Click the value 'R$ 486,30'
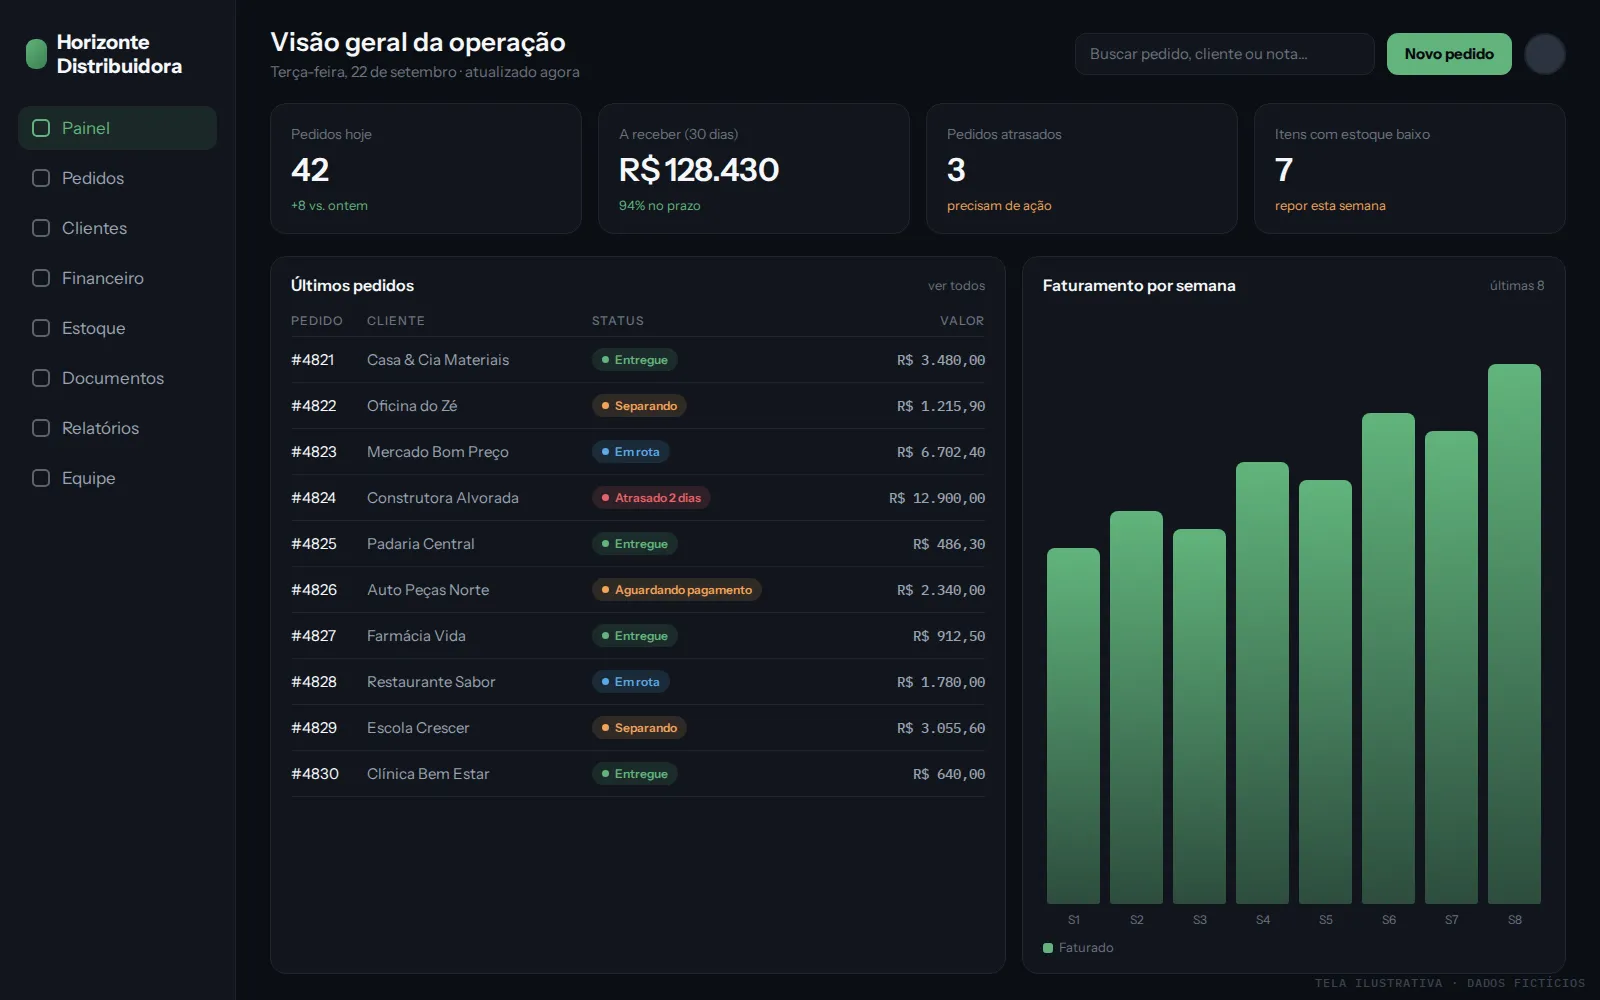 [949, 544]
